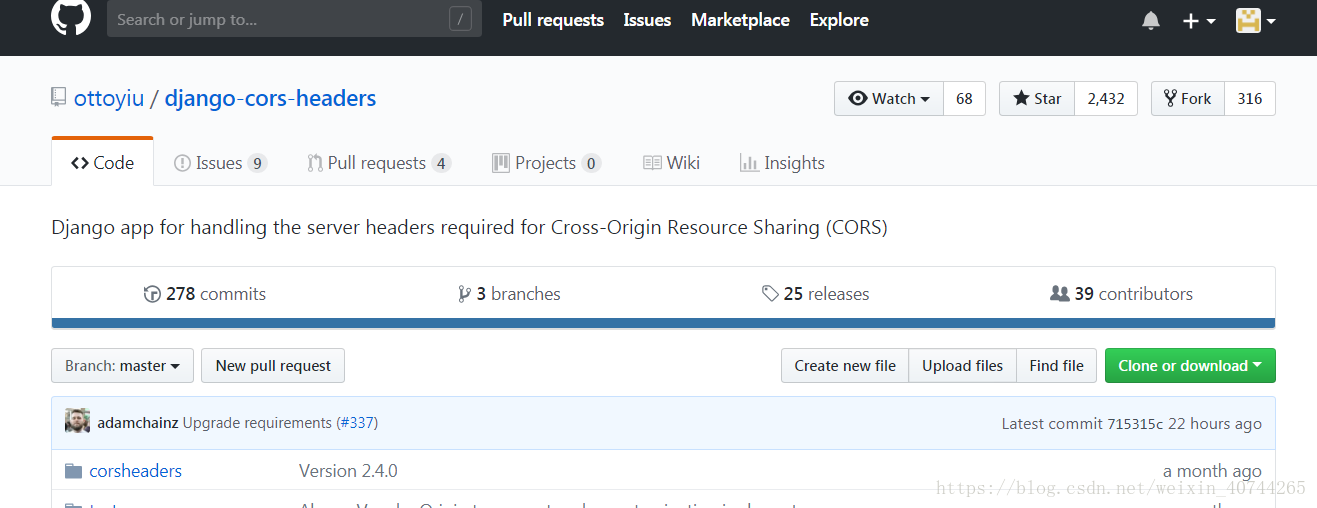Focus the Search or jump to field
The height and width of the screenshot is (508, 1317).
coord(294,19)
